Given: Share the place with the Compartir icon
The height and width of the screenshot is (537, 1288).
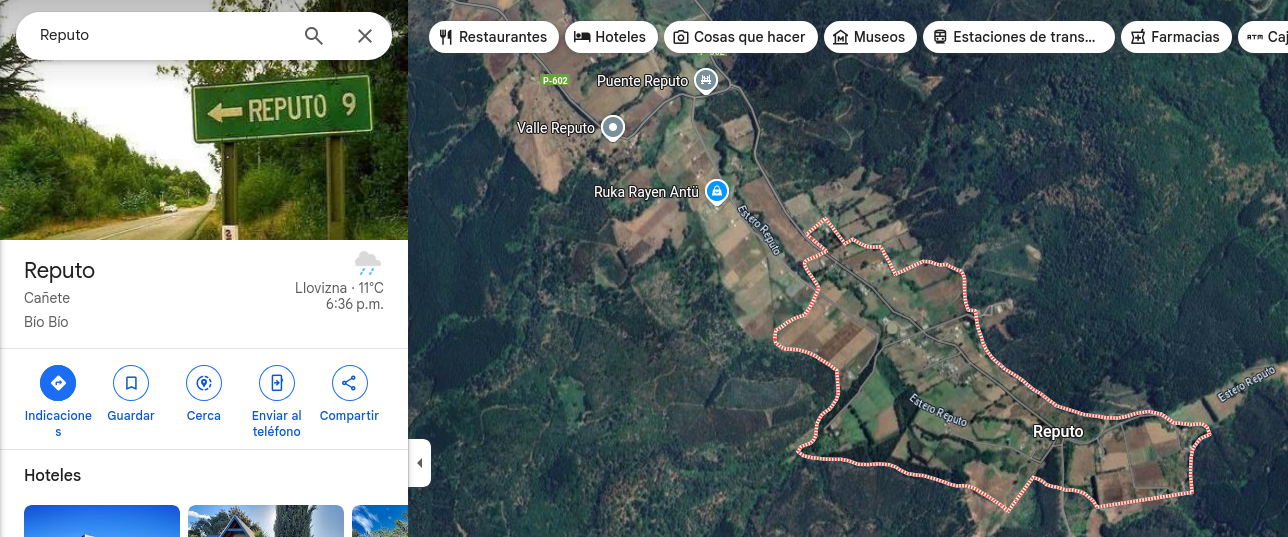Looking at the screenshot, I should (x=349, y=383).
